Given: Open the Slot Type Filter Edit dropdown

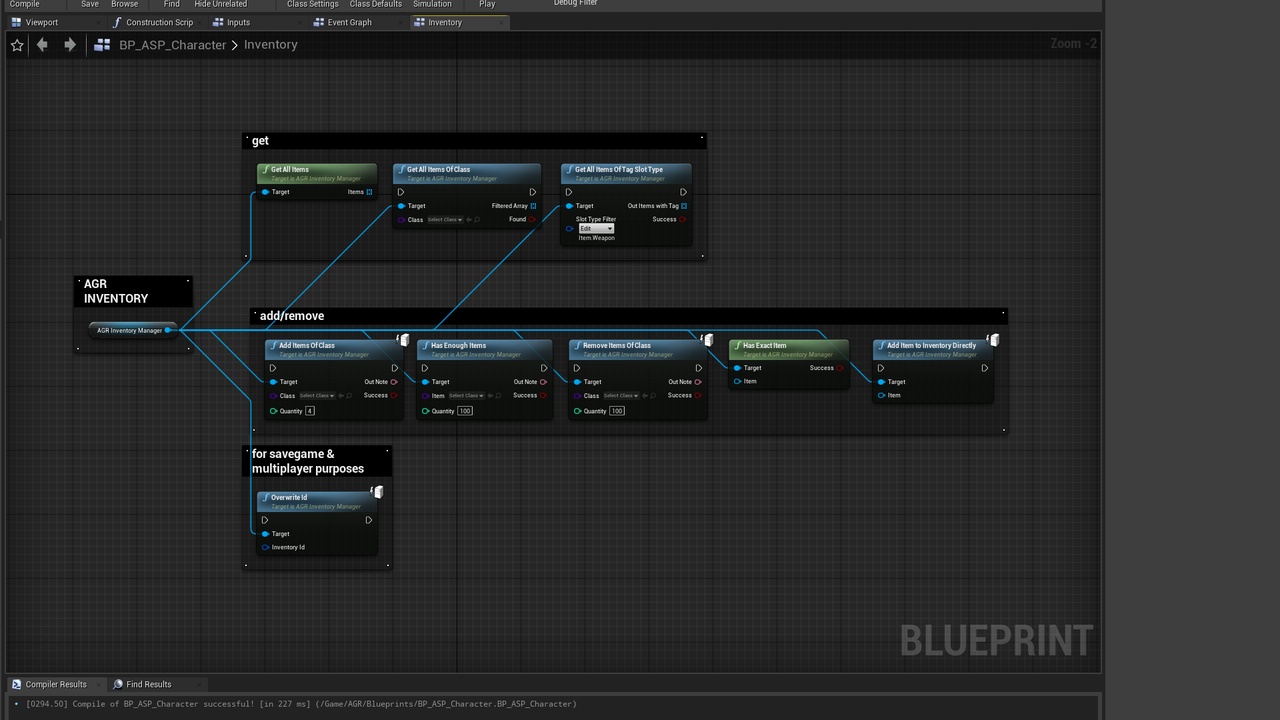Looking at the screenshot, I should tap(596, 229).
